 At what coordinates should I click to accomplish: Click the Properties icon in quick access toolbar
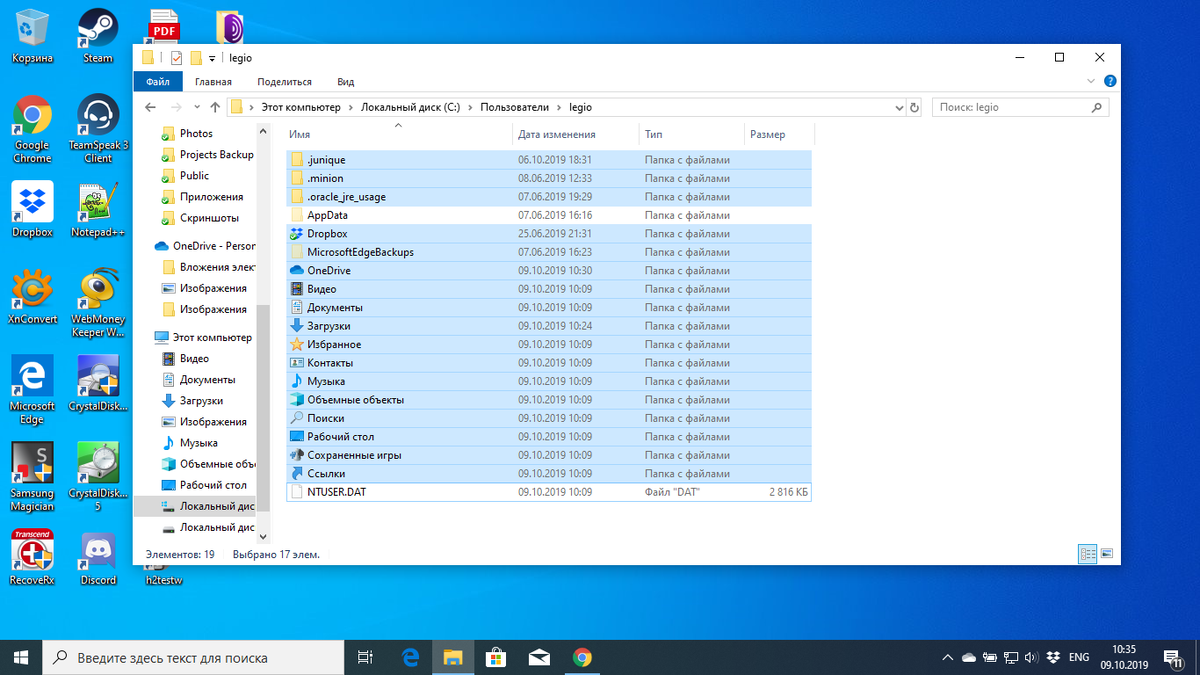pos(177,58)
